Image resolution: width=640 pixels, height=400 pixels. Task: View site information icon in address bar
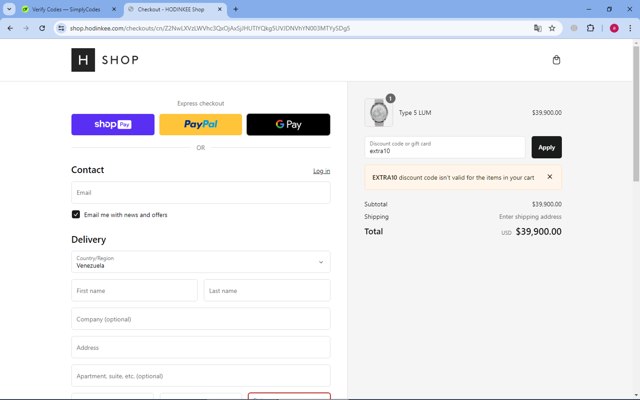(x=61, y=28)
